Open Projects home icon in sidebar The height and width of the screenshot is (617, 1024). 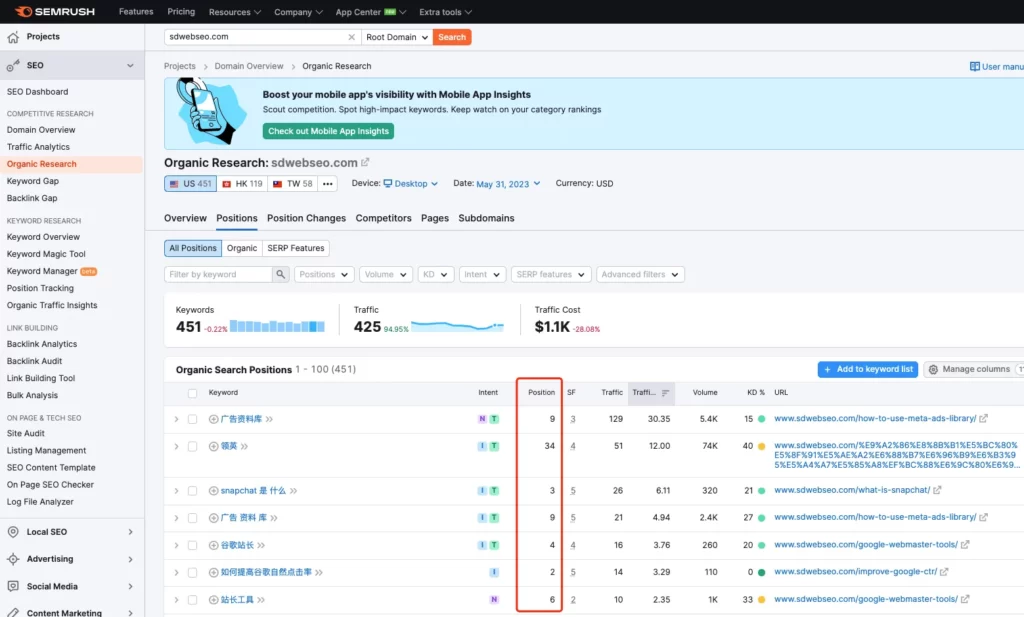click(13, 37)
